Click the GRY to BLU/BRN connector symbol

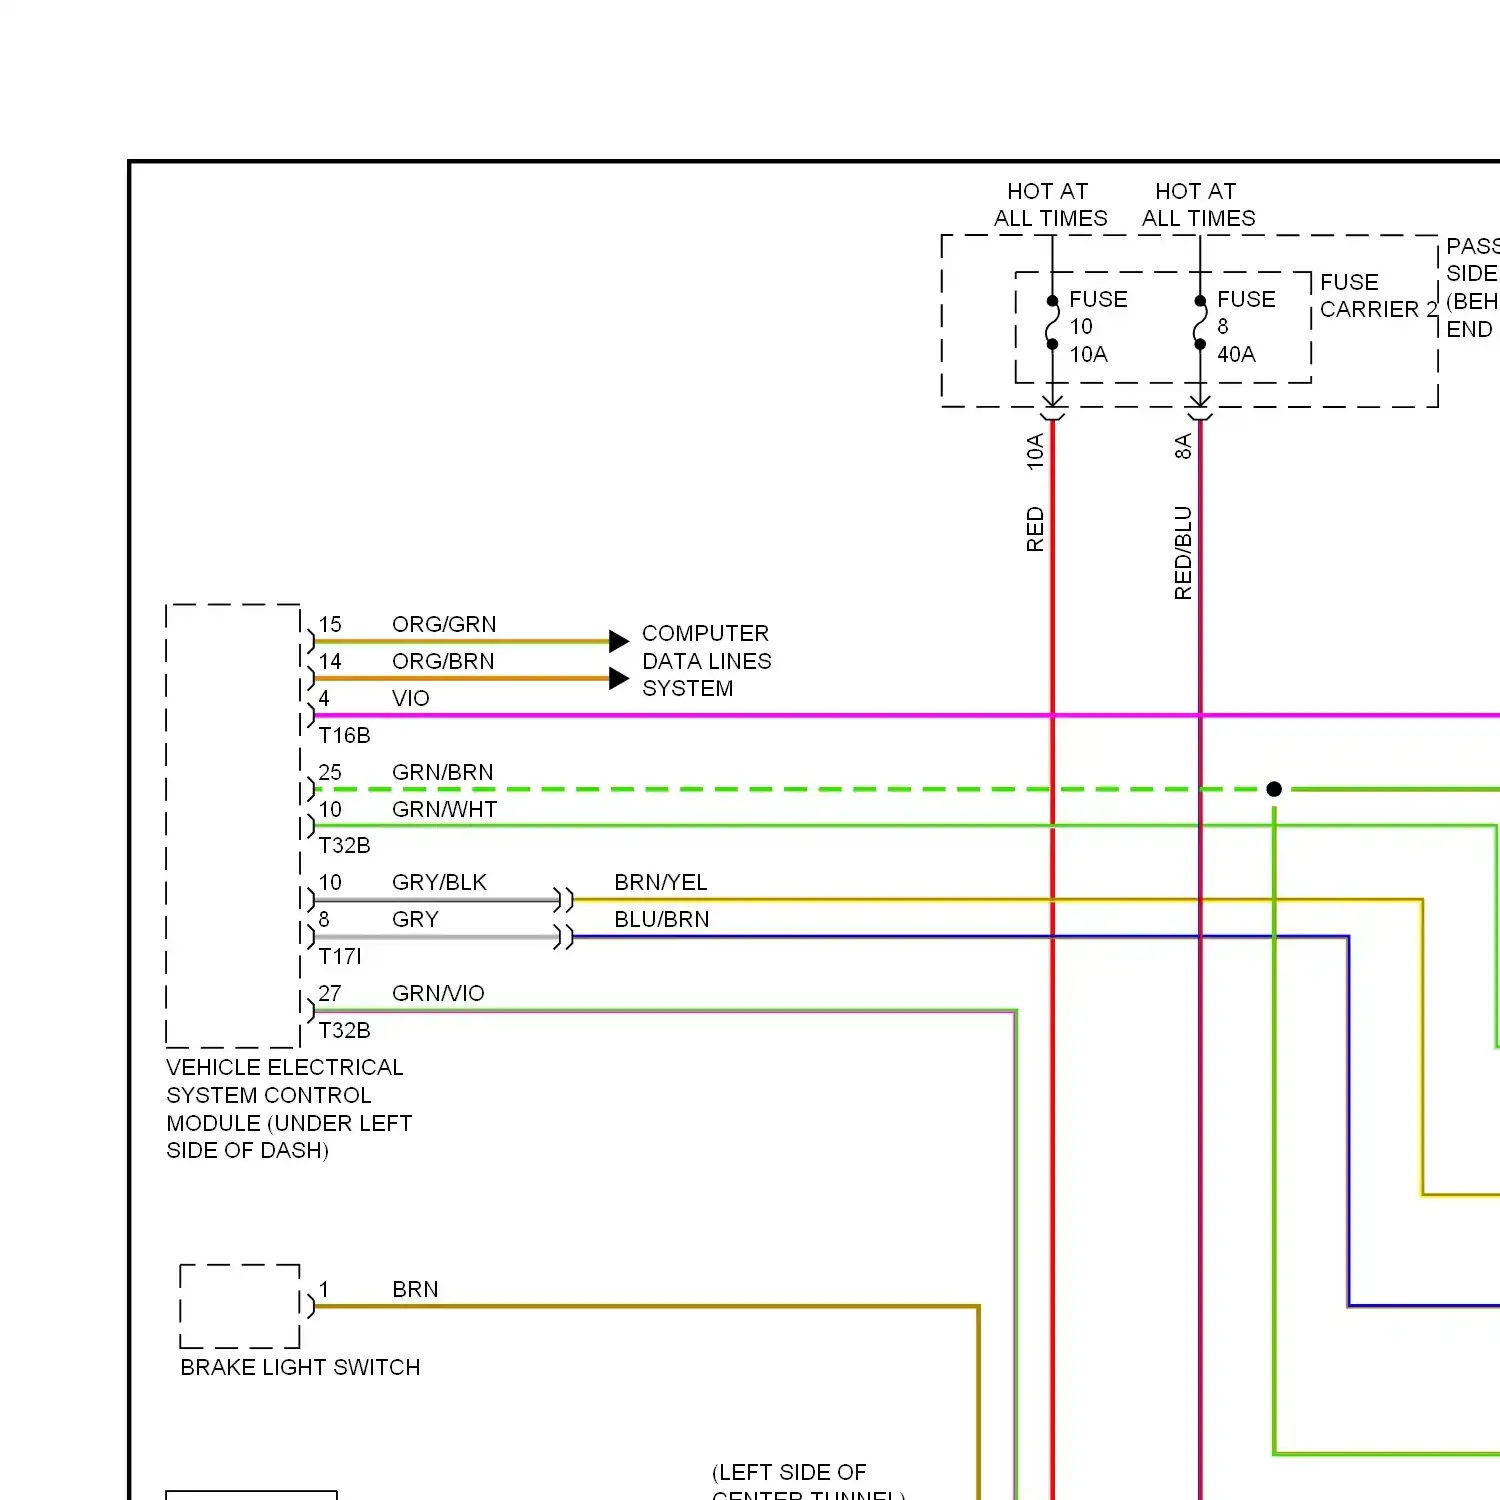(564, 937)
